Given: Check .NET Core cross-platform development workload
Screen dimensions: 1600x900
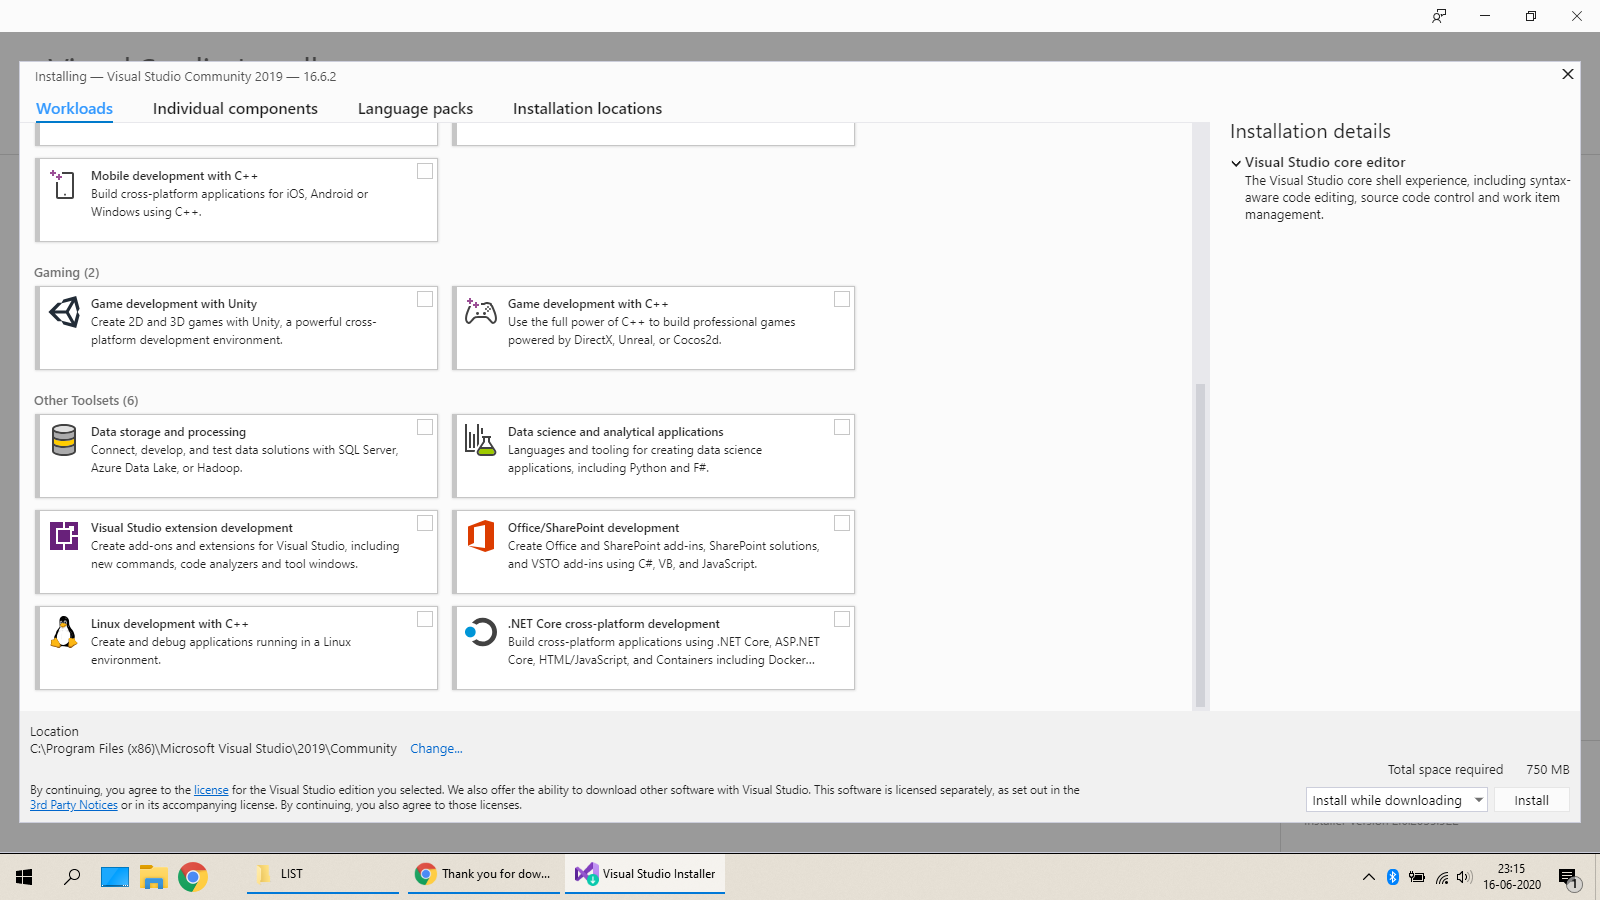Looking at the screenshot, I should point(842,619).
